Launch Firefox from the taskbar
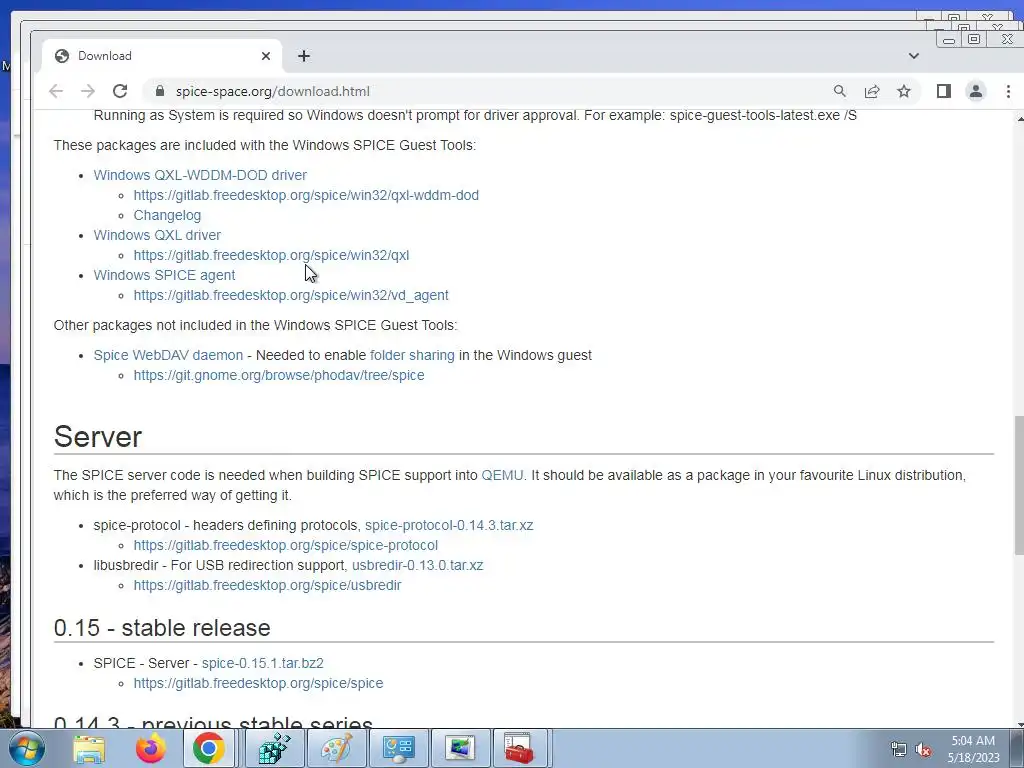This screenshot has width=1024, height=768. (150, 748)
